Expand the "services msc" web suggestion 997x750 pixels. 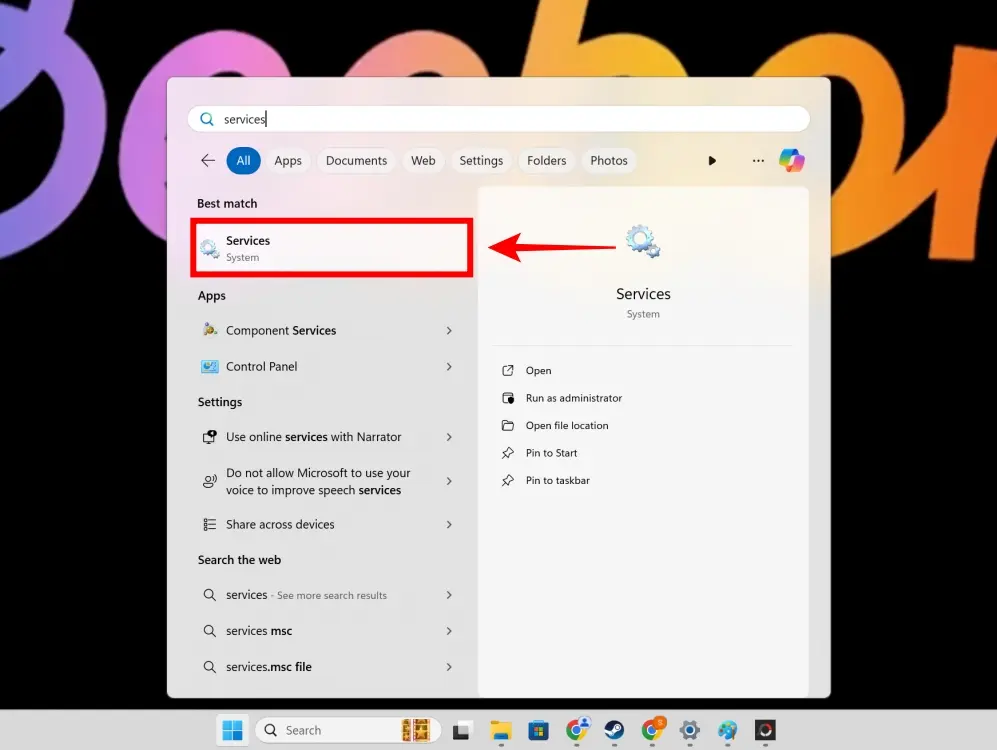pos(449,630)
